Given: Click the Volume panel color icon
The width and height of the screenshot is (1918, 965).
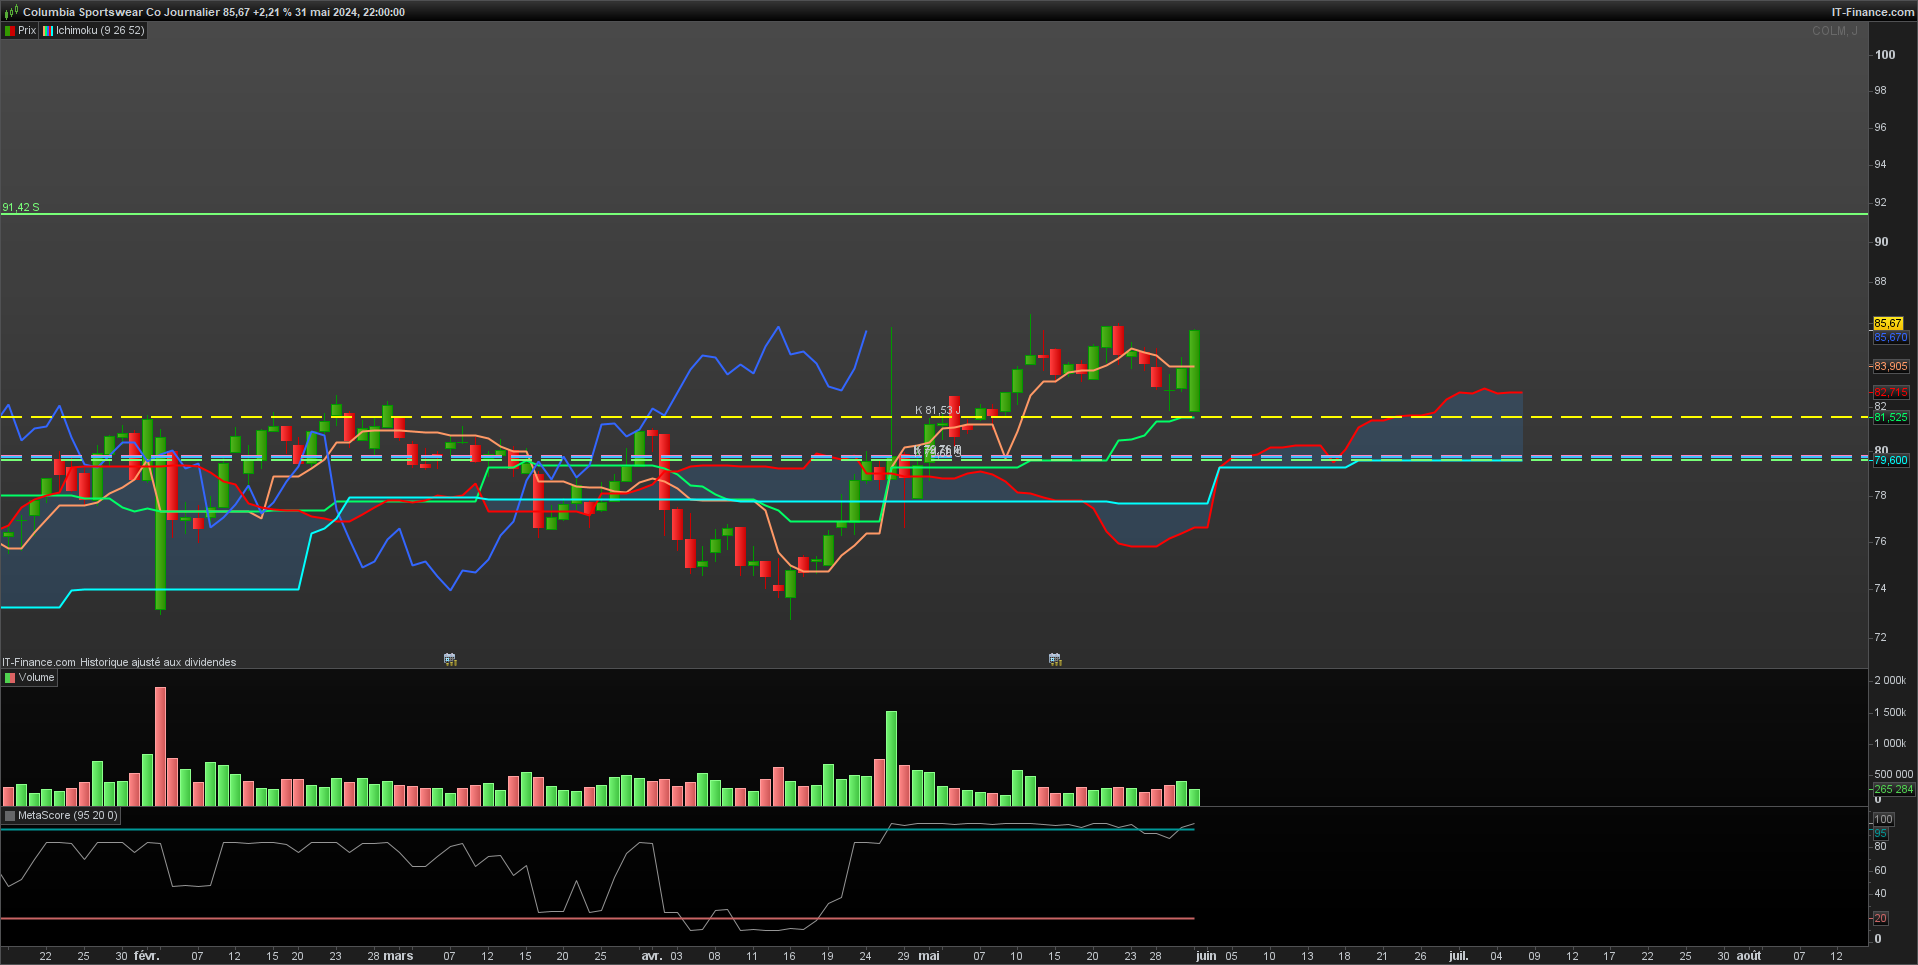Looking at the screenshot, I should click(x=10, y=678).
